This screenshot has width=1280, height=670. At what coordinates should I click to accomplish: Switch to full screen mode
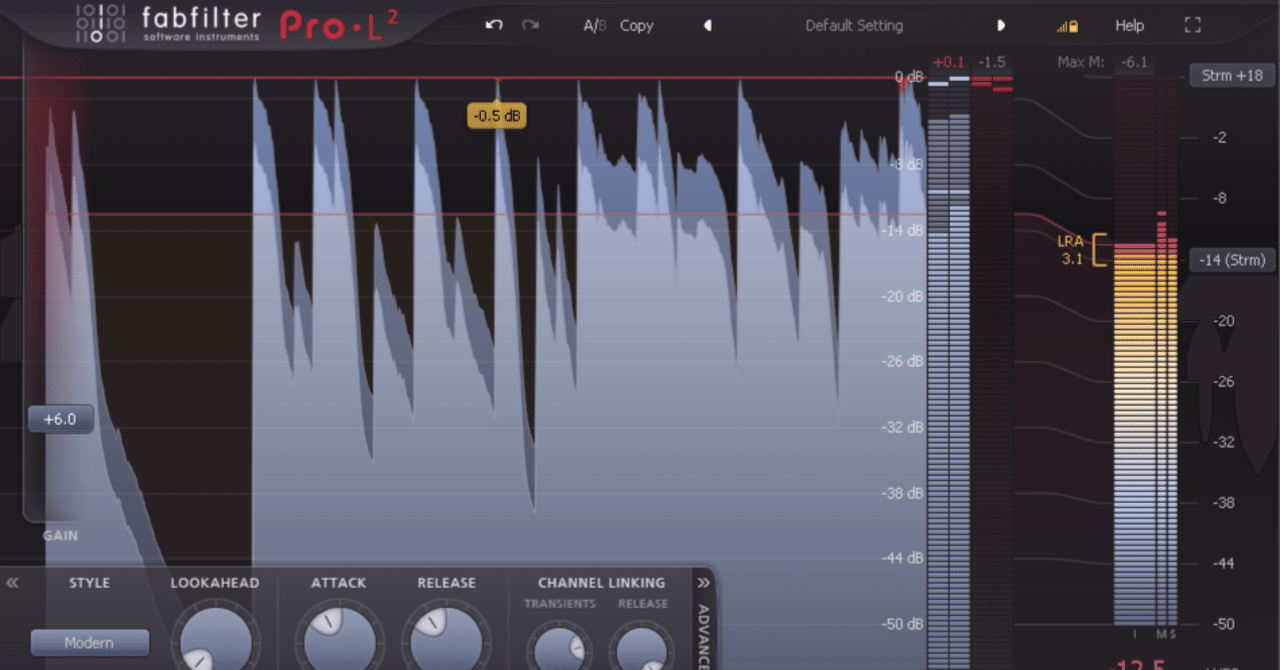[1192, 26]
